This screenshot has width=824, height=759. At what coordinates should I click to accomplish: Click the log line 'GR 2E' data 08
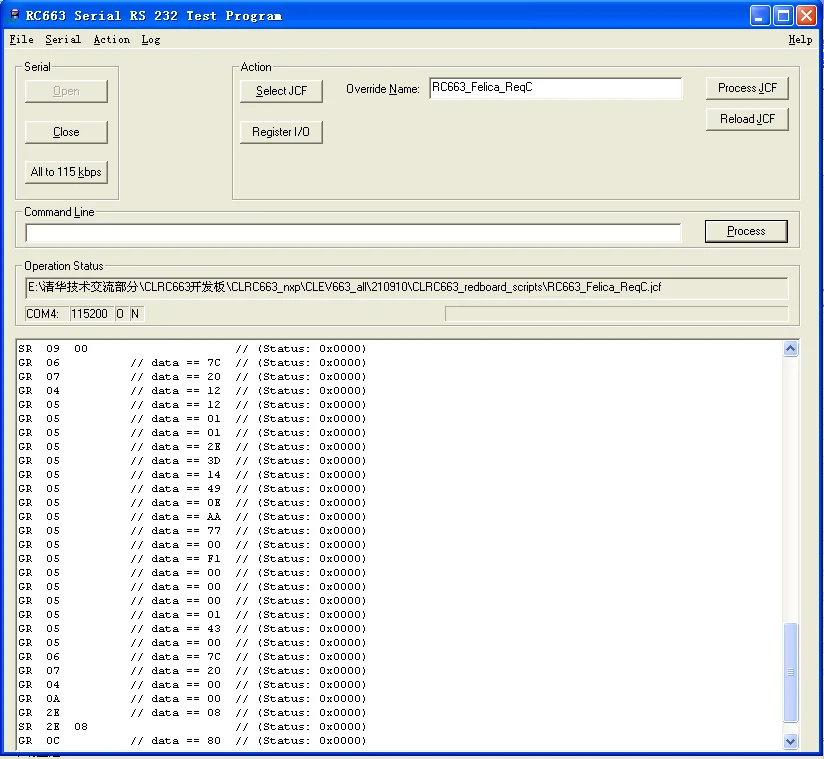tap(192, 713)
